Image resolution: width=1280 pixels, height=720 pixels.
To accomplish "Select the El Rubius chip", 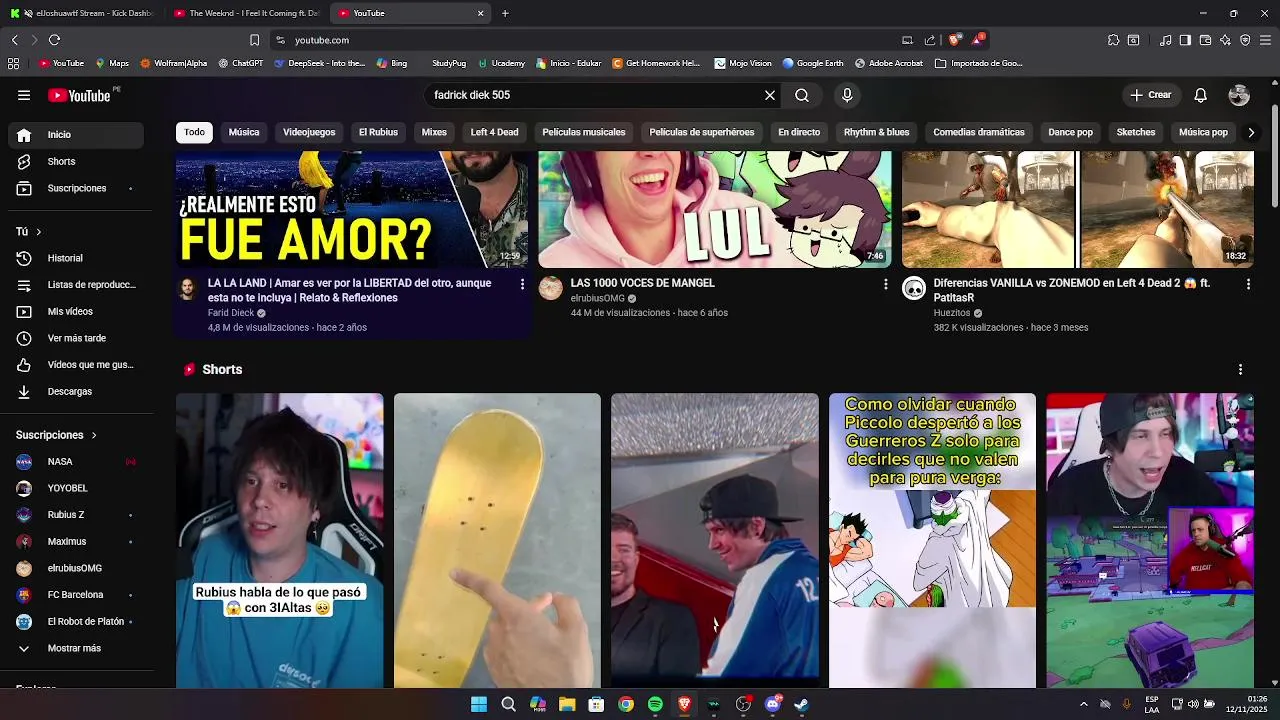I will coord(378,132).
